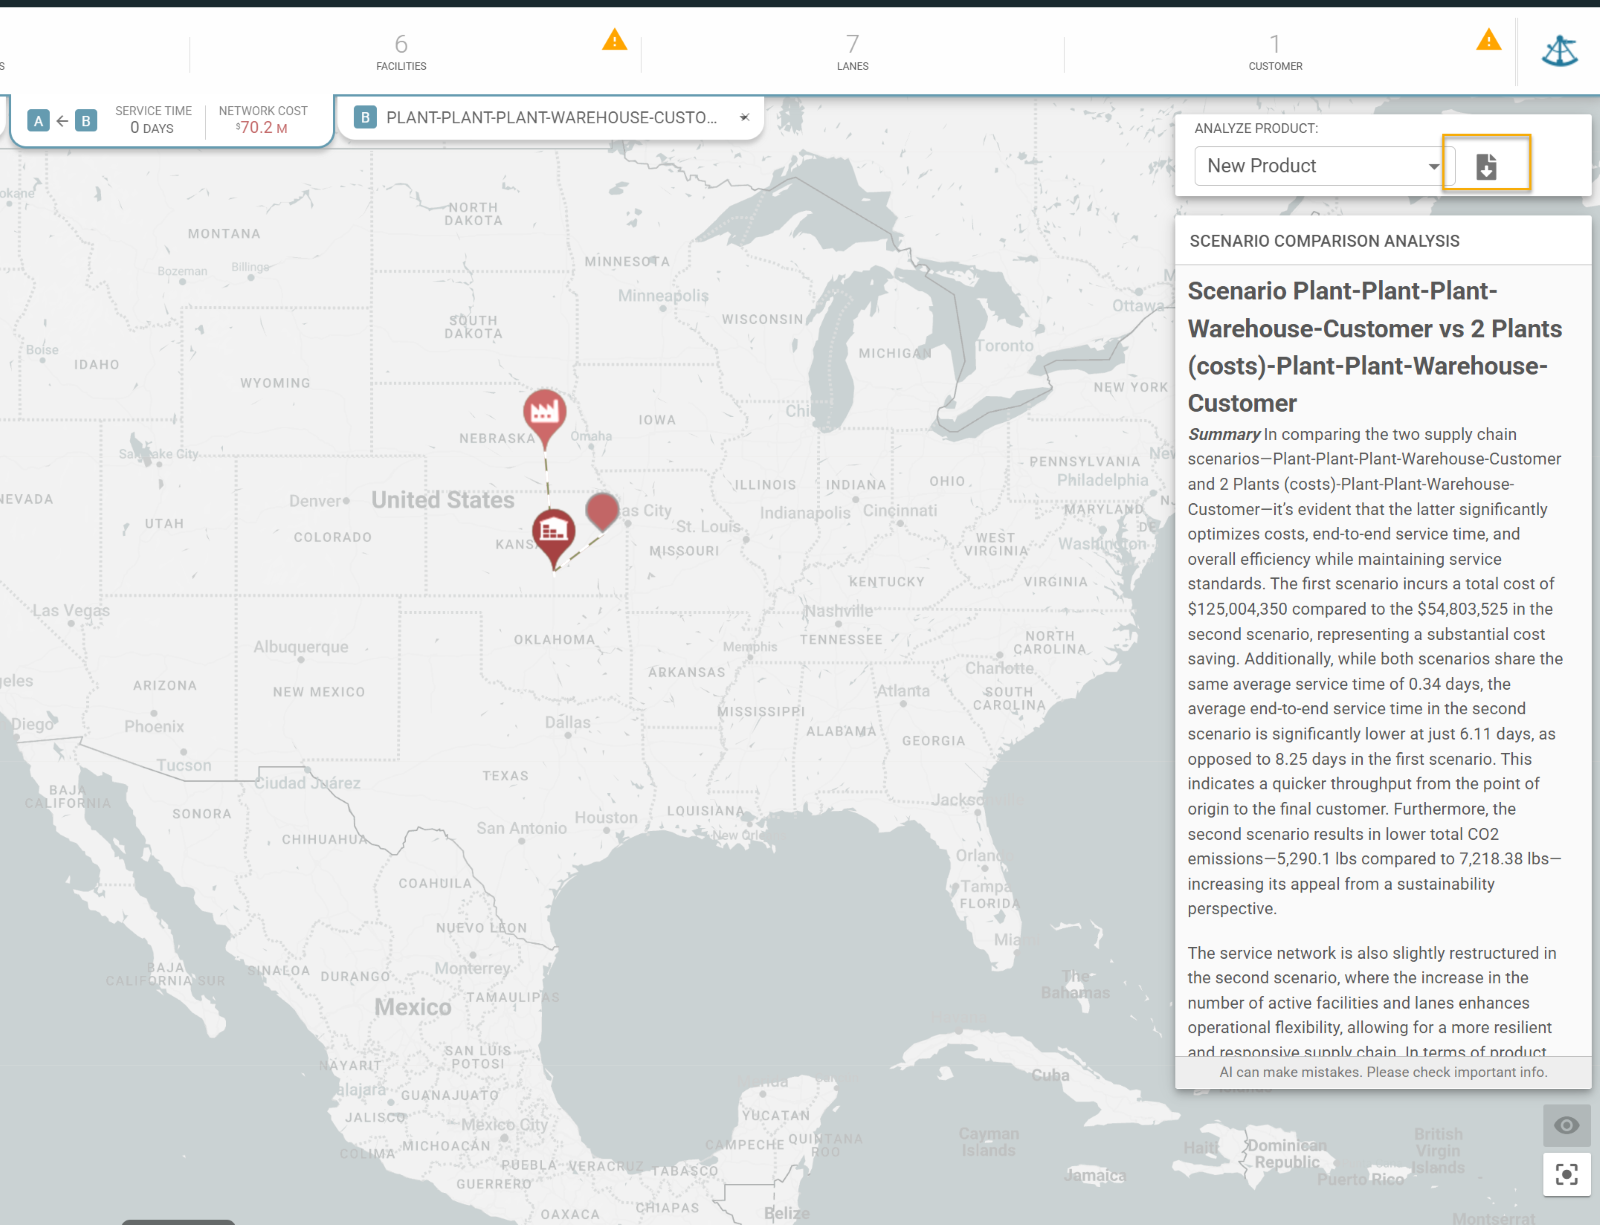Click the download report icon
The width and height of the screenshot is (1600, 1225).
1486,166
